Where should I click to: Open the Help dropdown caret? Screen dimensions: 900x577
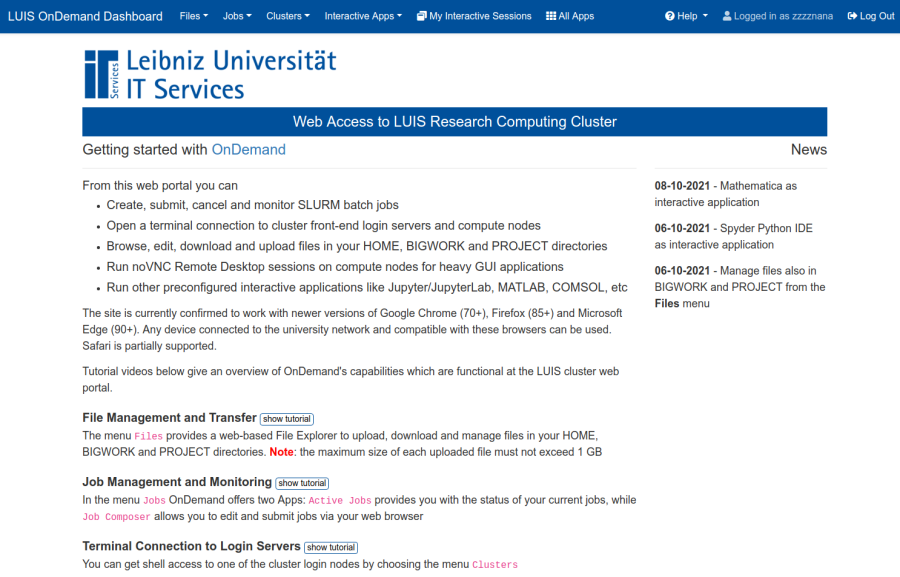point(705,16)
